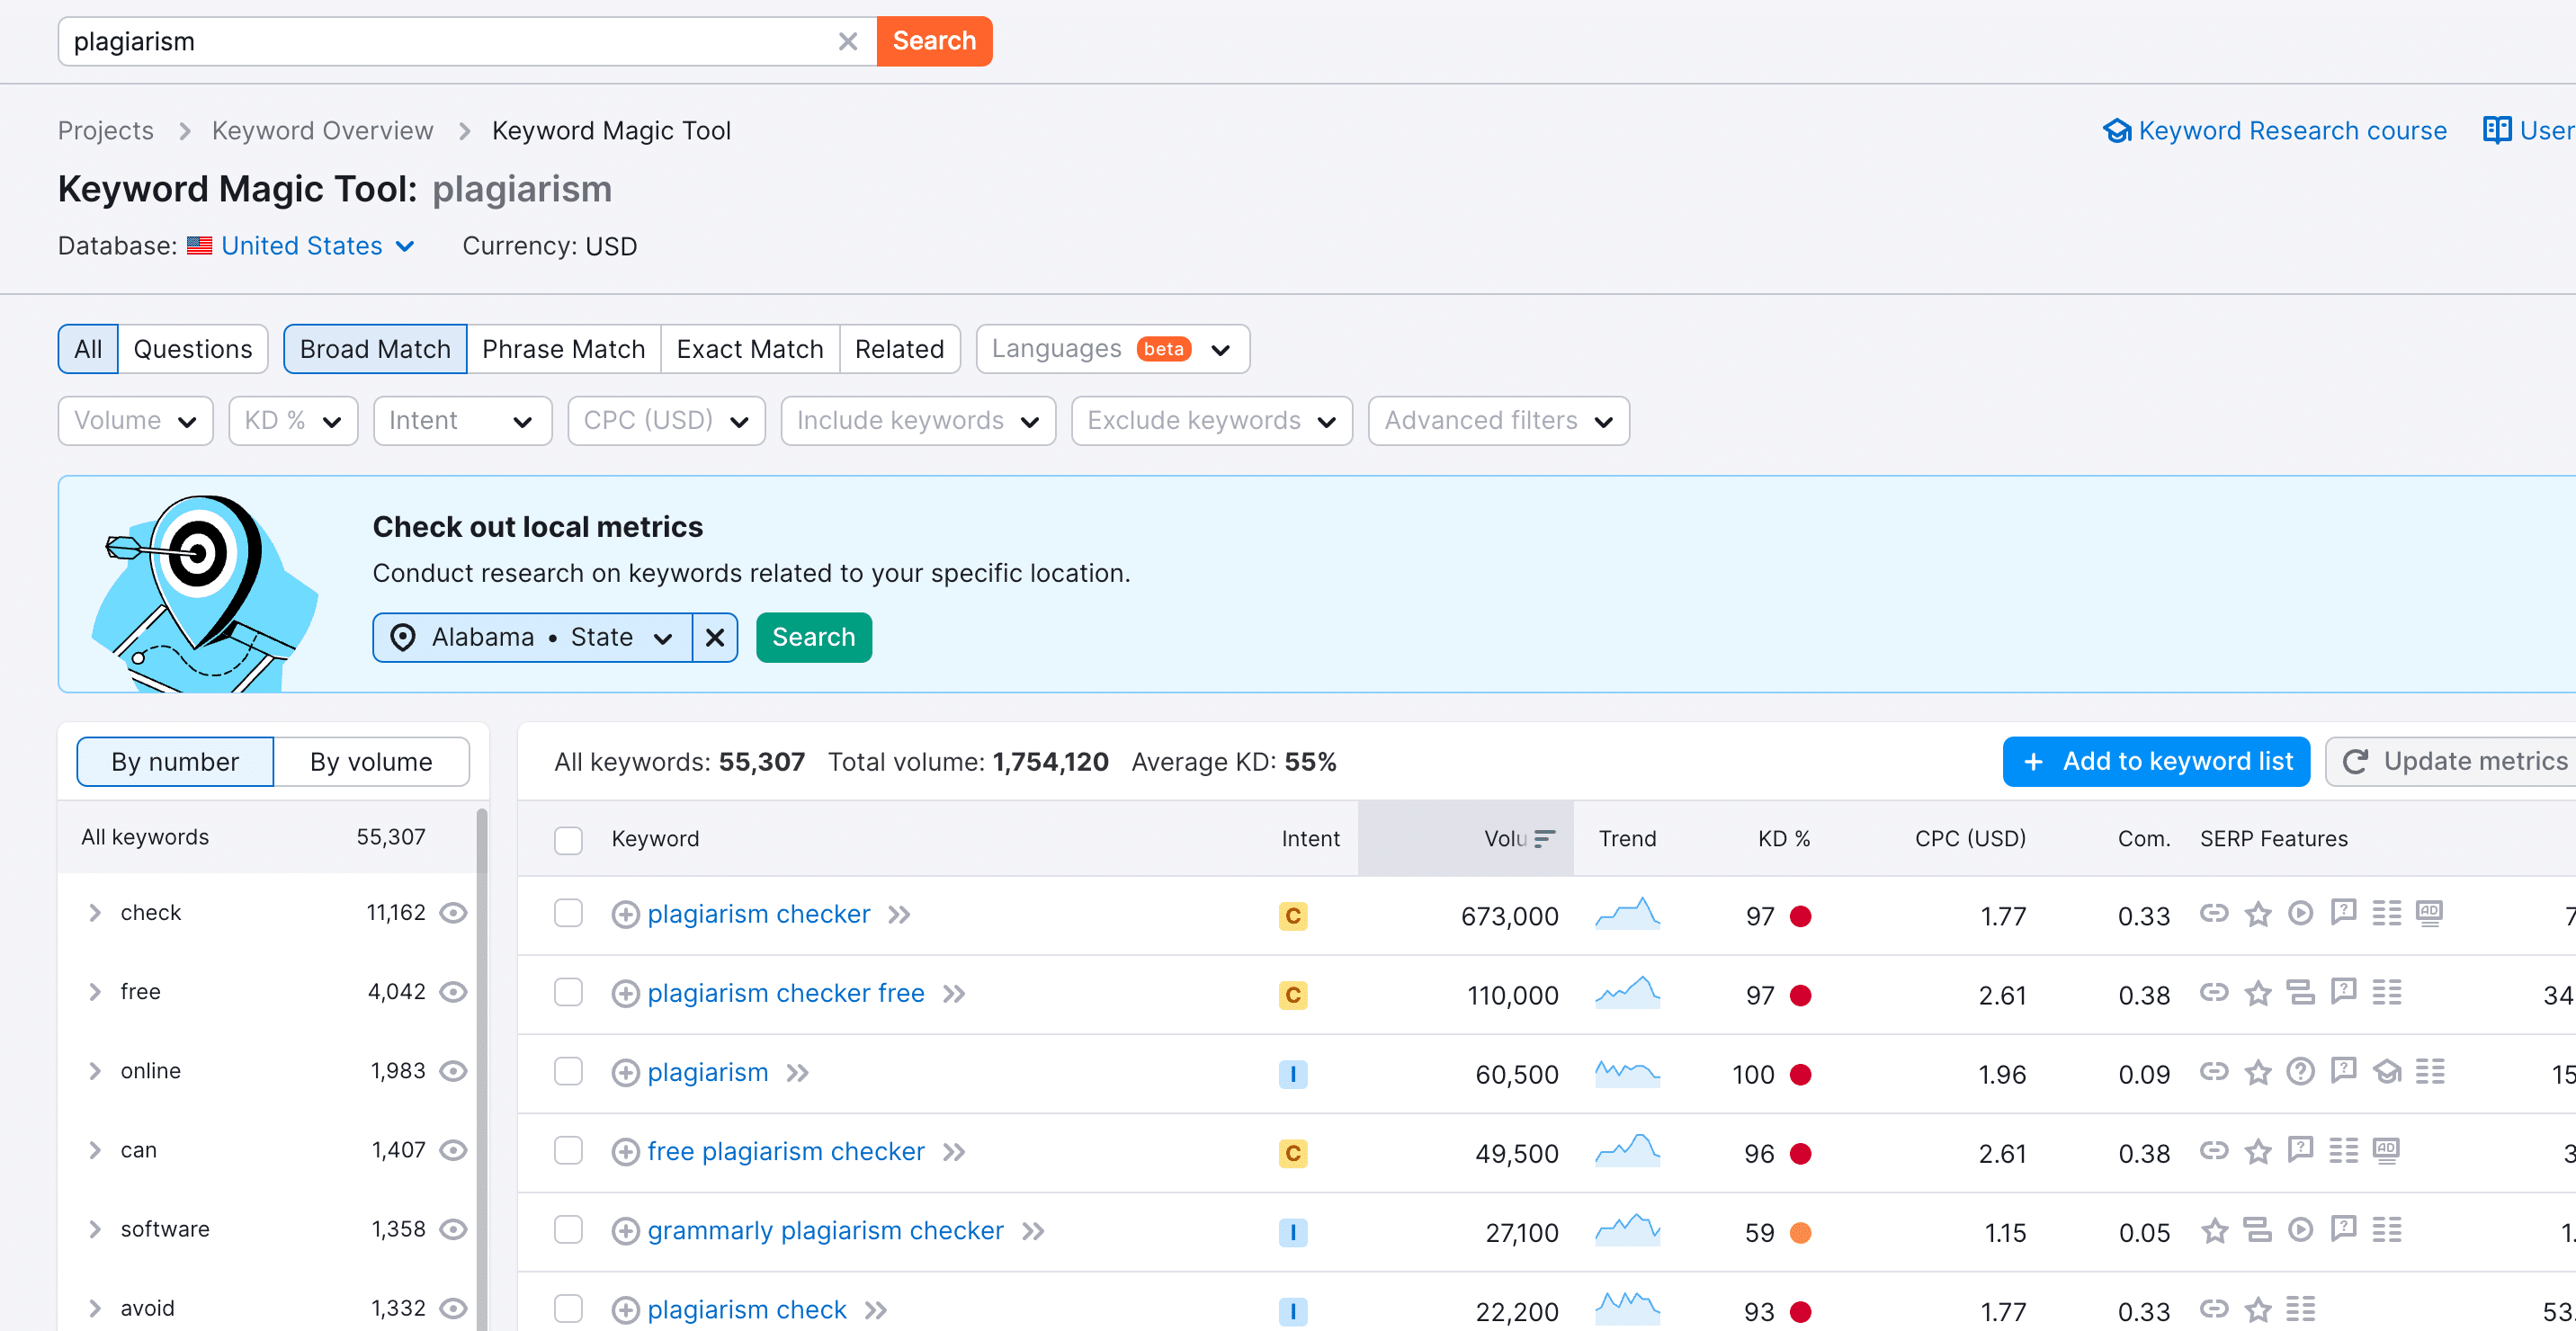Open the KD % filter dropdown
2576x1331 pixels.
click(x=293, y=421)
